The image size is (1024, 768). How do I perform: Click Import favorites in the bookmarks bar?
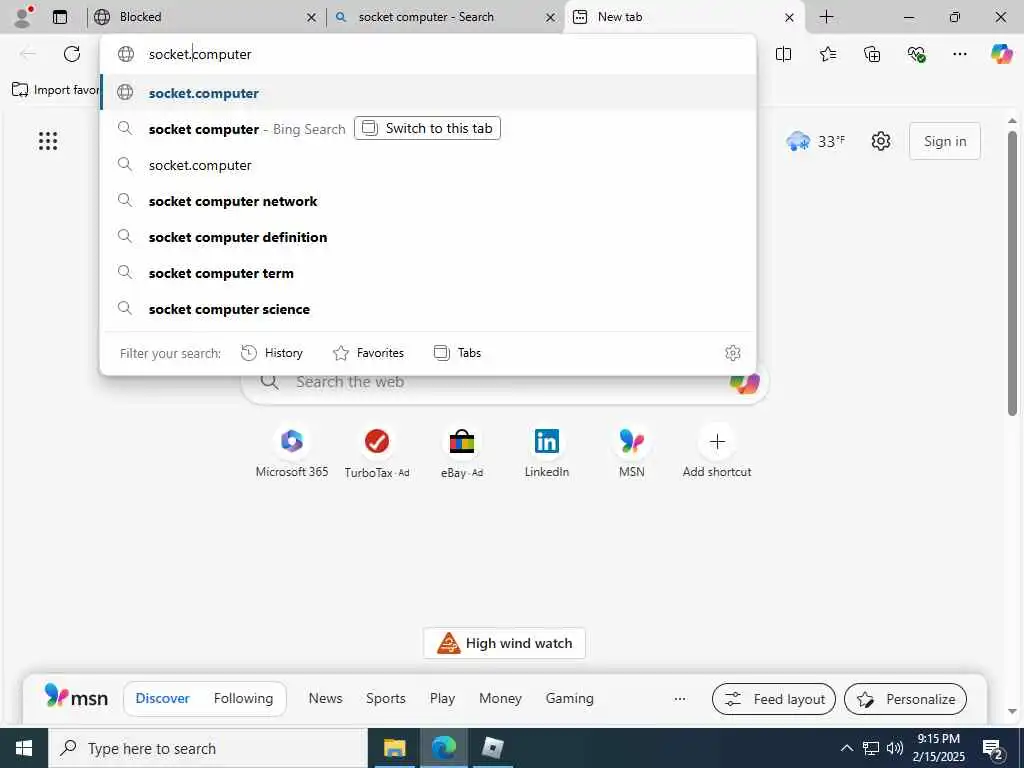[x=56, y=89]
